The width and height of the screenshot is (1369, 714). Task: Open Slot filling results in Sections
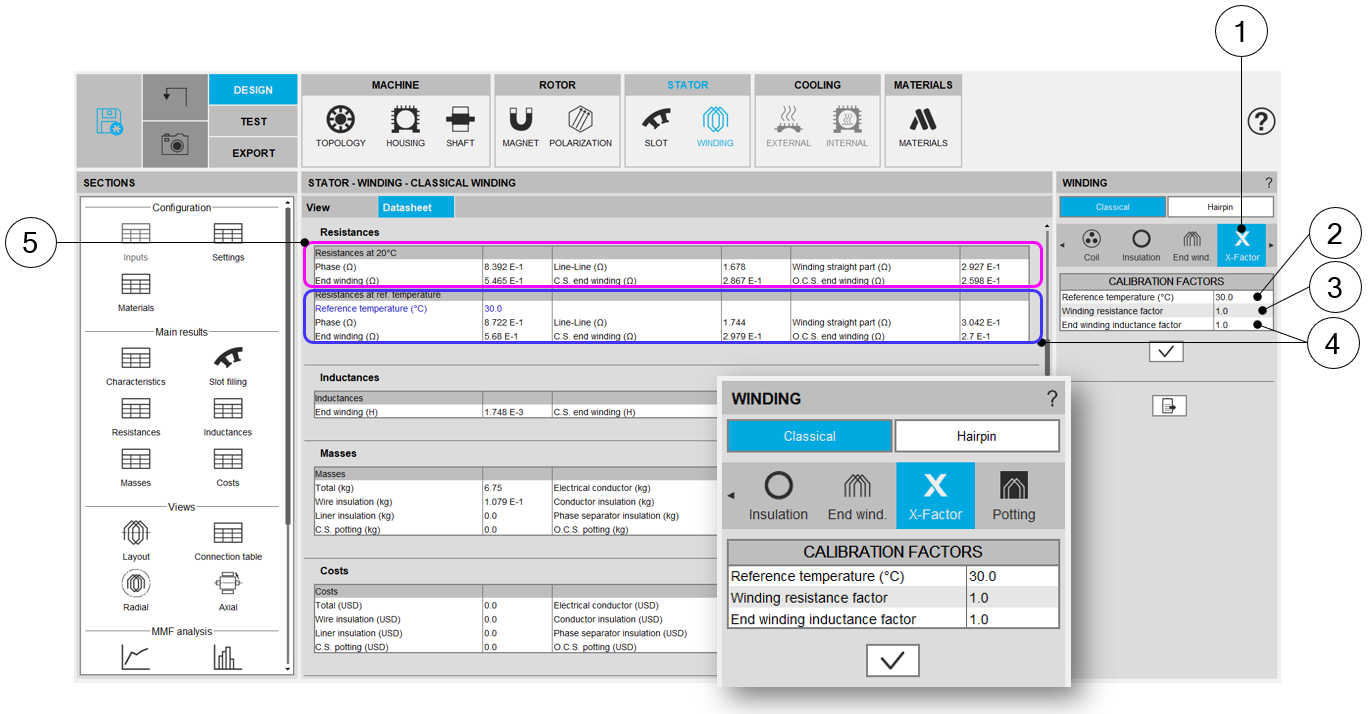click(x=228, y=365)
